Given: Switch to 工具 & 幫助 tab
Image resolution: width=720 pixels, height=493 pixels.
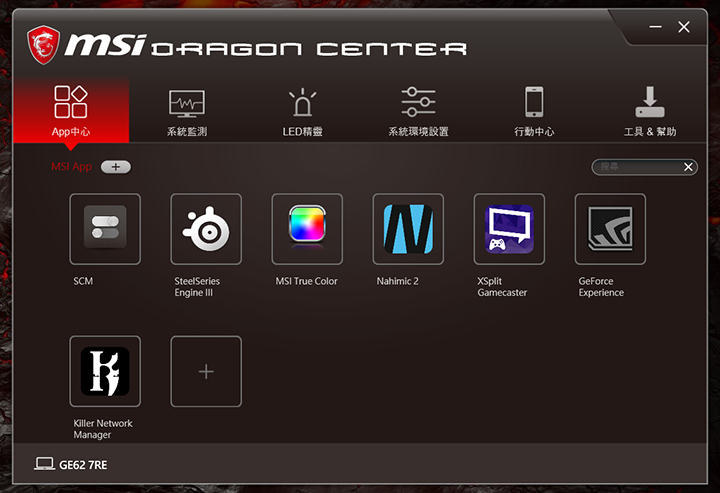Looking at the screenshot, I should pos(650,112).
